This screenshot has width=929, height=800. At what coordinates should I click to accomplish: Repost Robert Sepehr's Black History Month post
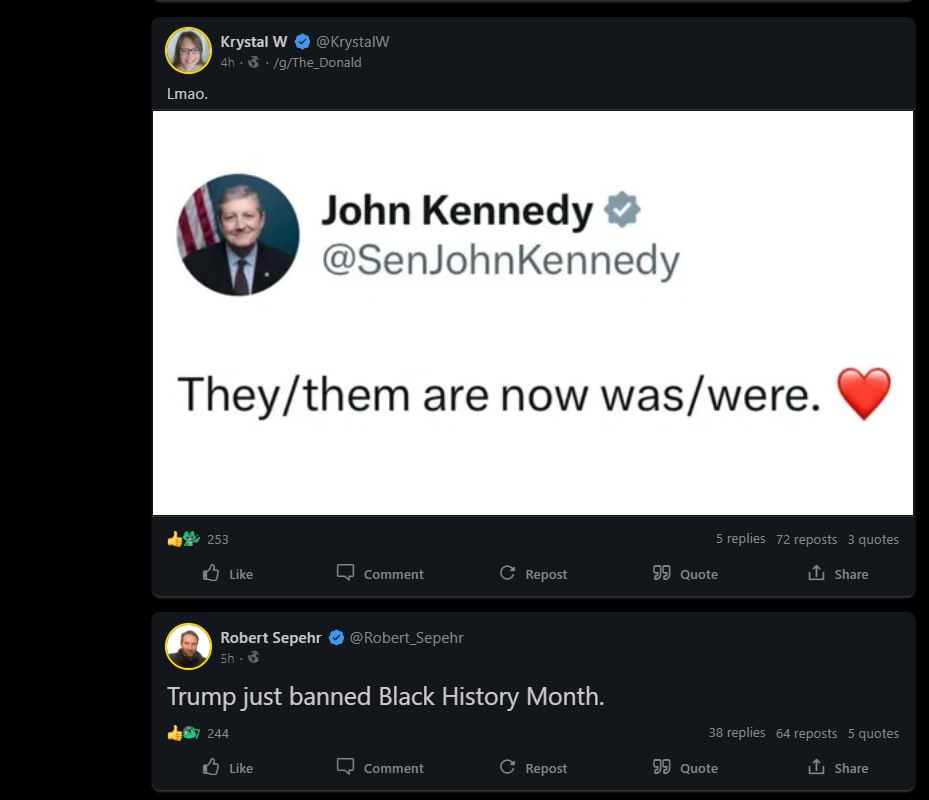533,768
